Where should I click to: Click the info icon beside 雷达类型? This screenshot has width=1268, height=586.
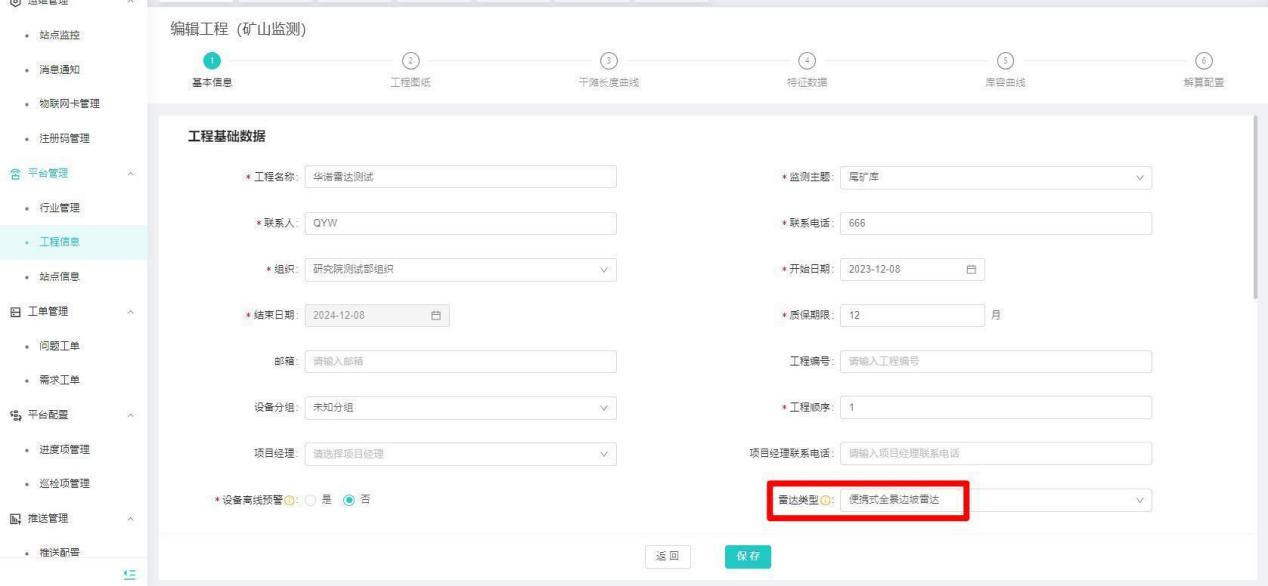click(826, 500)
